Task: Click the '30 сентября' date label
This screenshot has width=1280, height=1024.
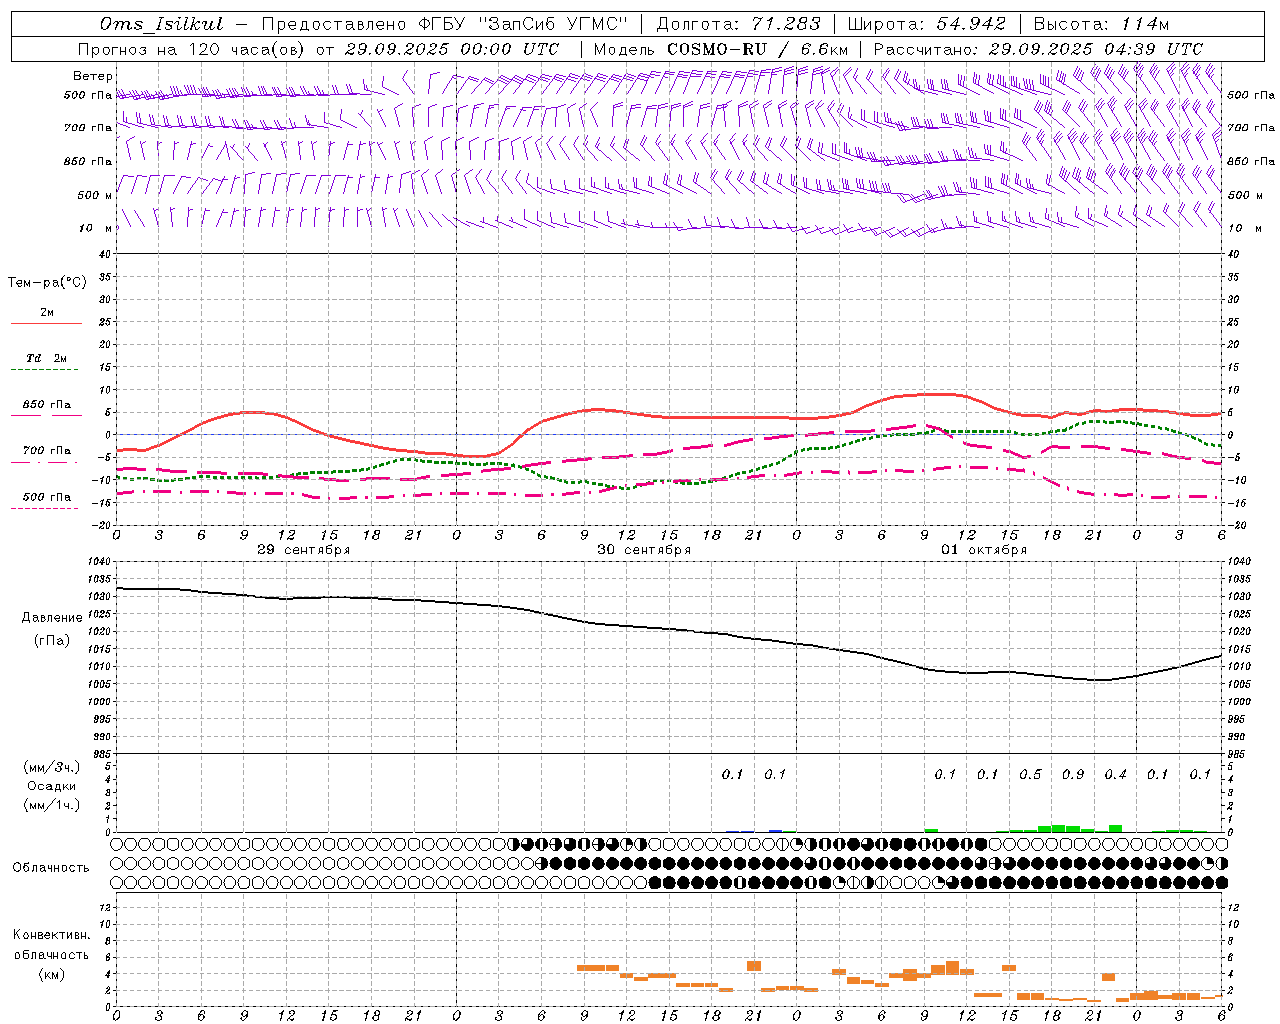Action: click(x=644, y=550)
